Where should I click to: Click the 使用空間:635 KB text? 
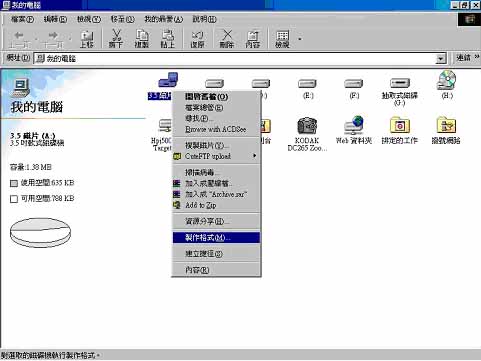coord(47,183)
